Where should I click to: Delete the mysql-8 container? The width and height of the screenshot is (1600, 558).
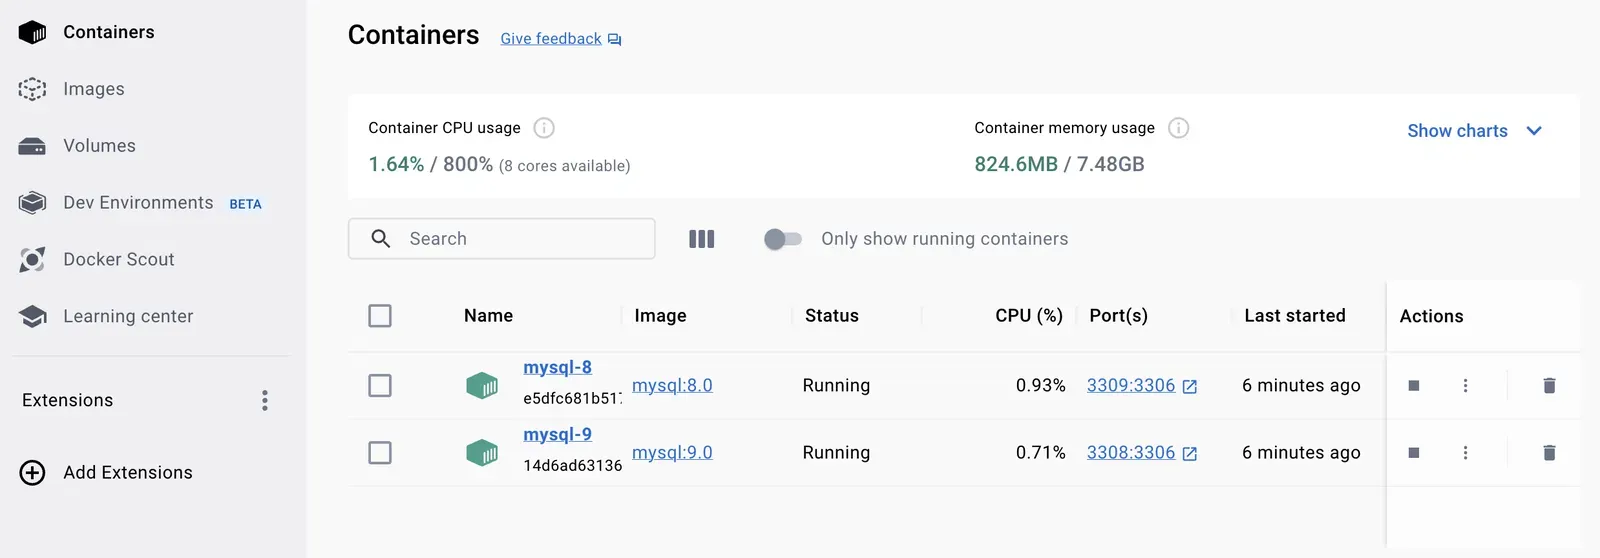click(x=1549, y=386)
